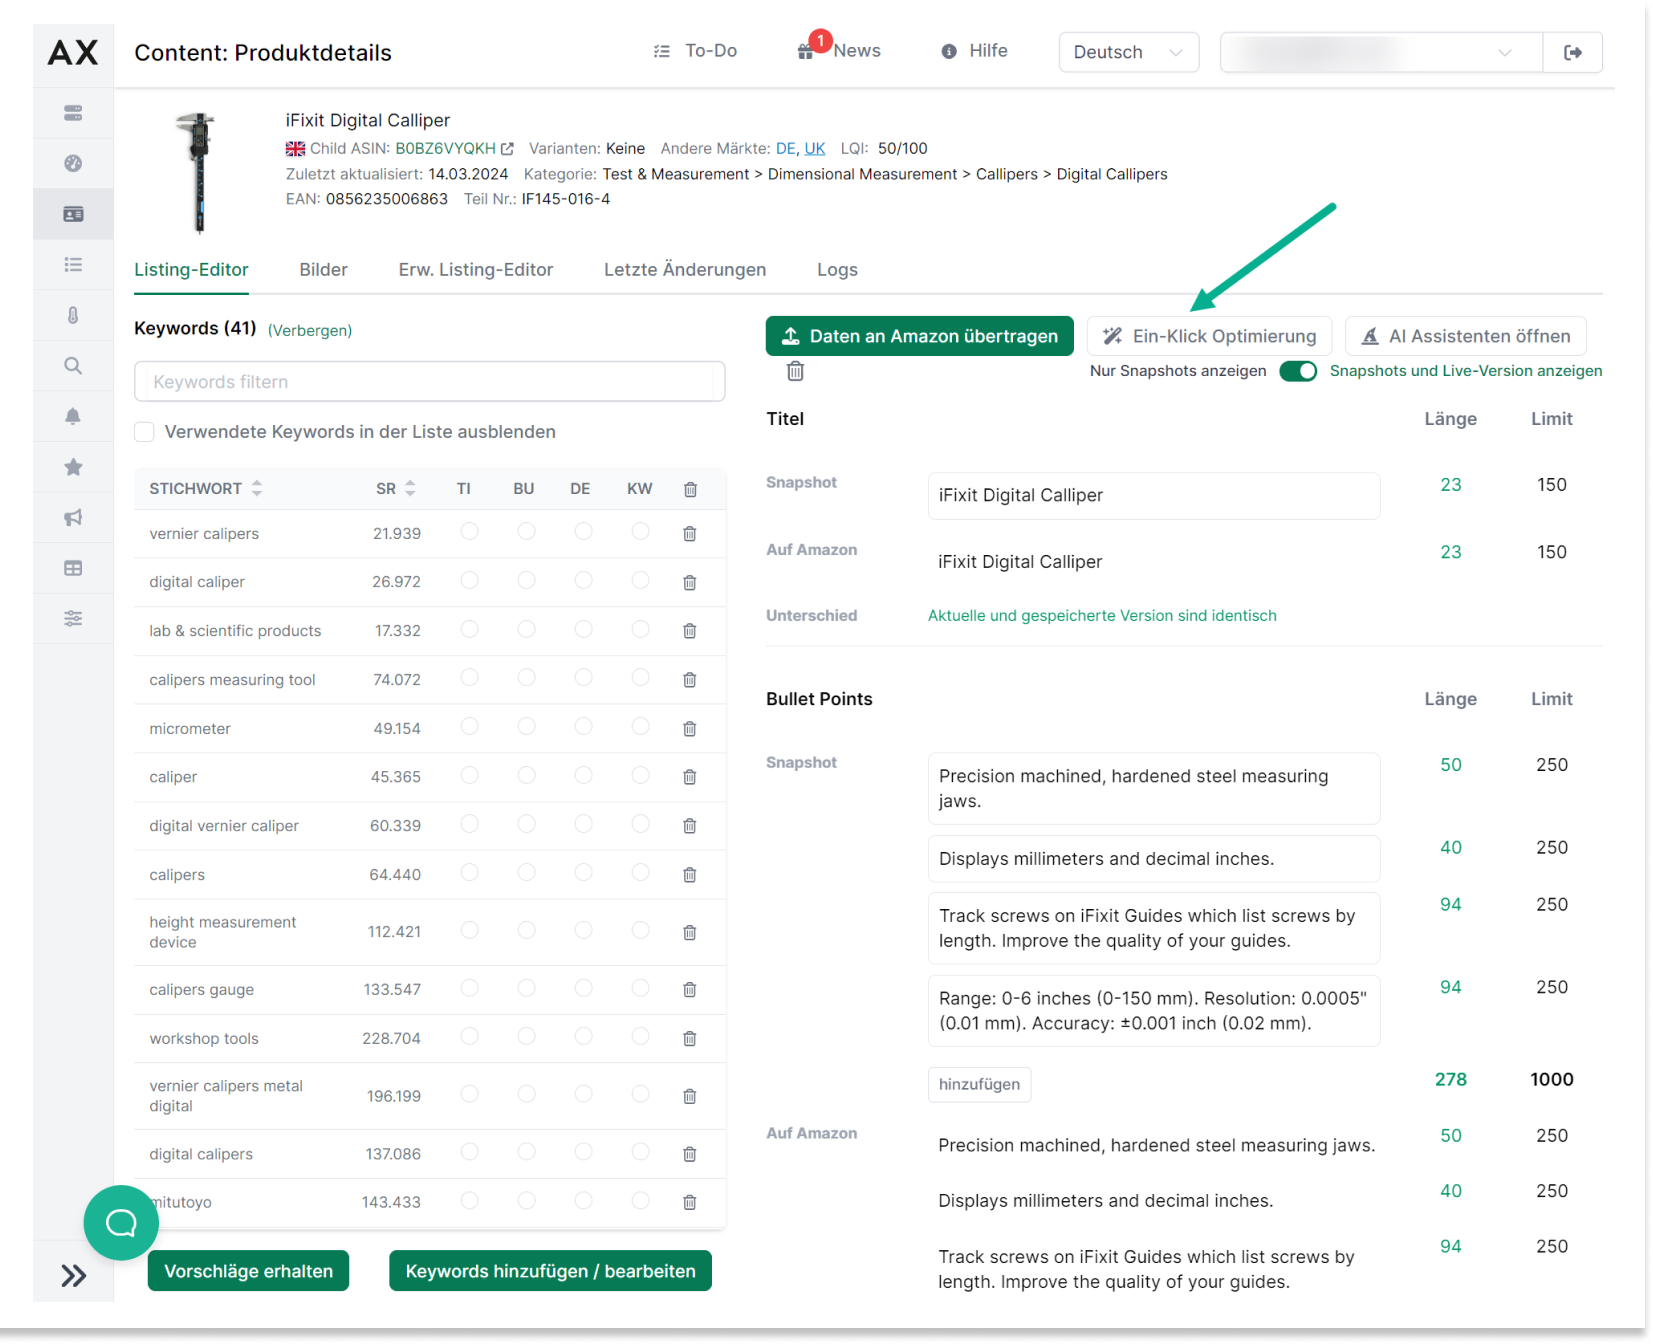The height and width of the screenshot is (1344, 1653).
Task: Click the logout icon in header
Action: (1572, 52)
